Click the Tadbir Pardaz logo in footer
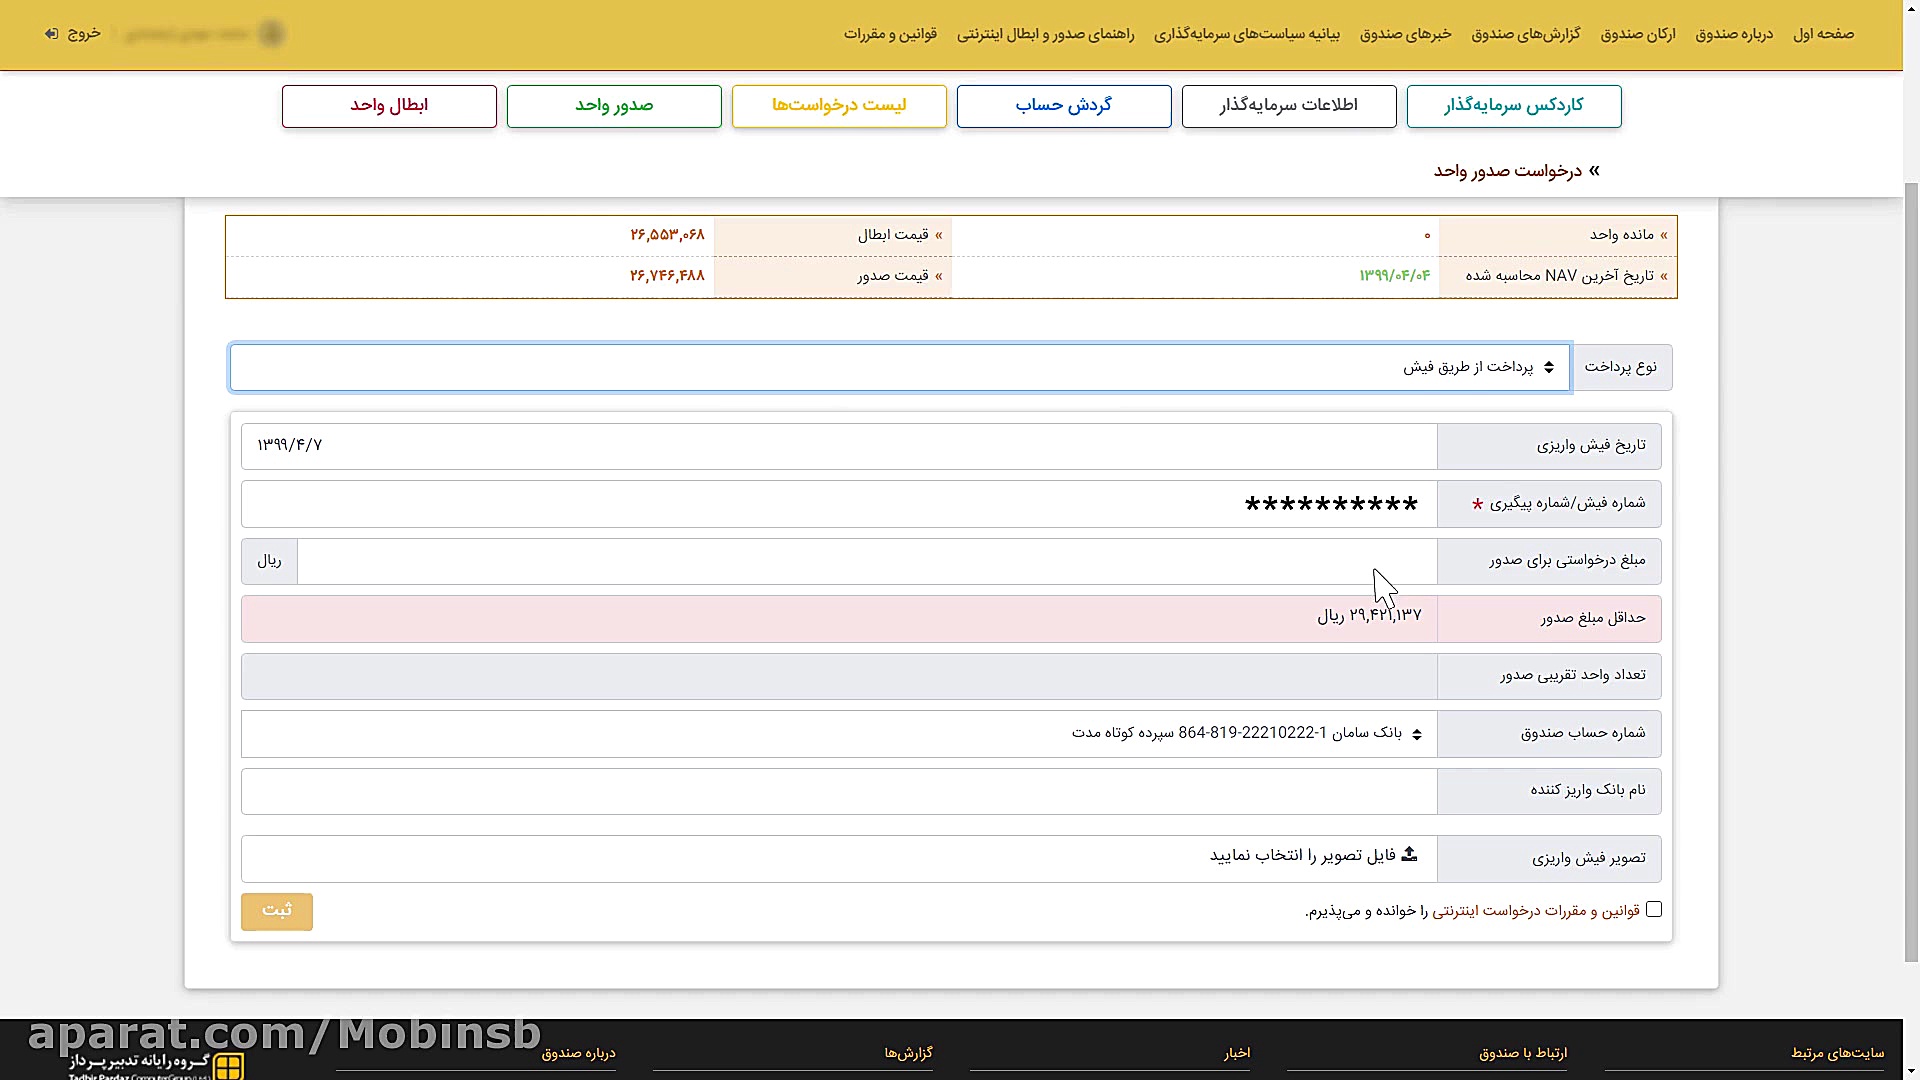The image size is (1920, 1080). pos(228,1066)
